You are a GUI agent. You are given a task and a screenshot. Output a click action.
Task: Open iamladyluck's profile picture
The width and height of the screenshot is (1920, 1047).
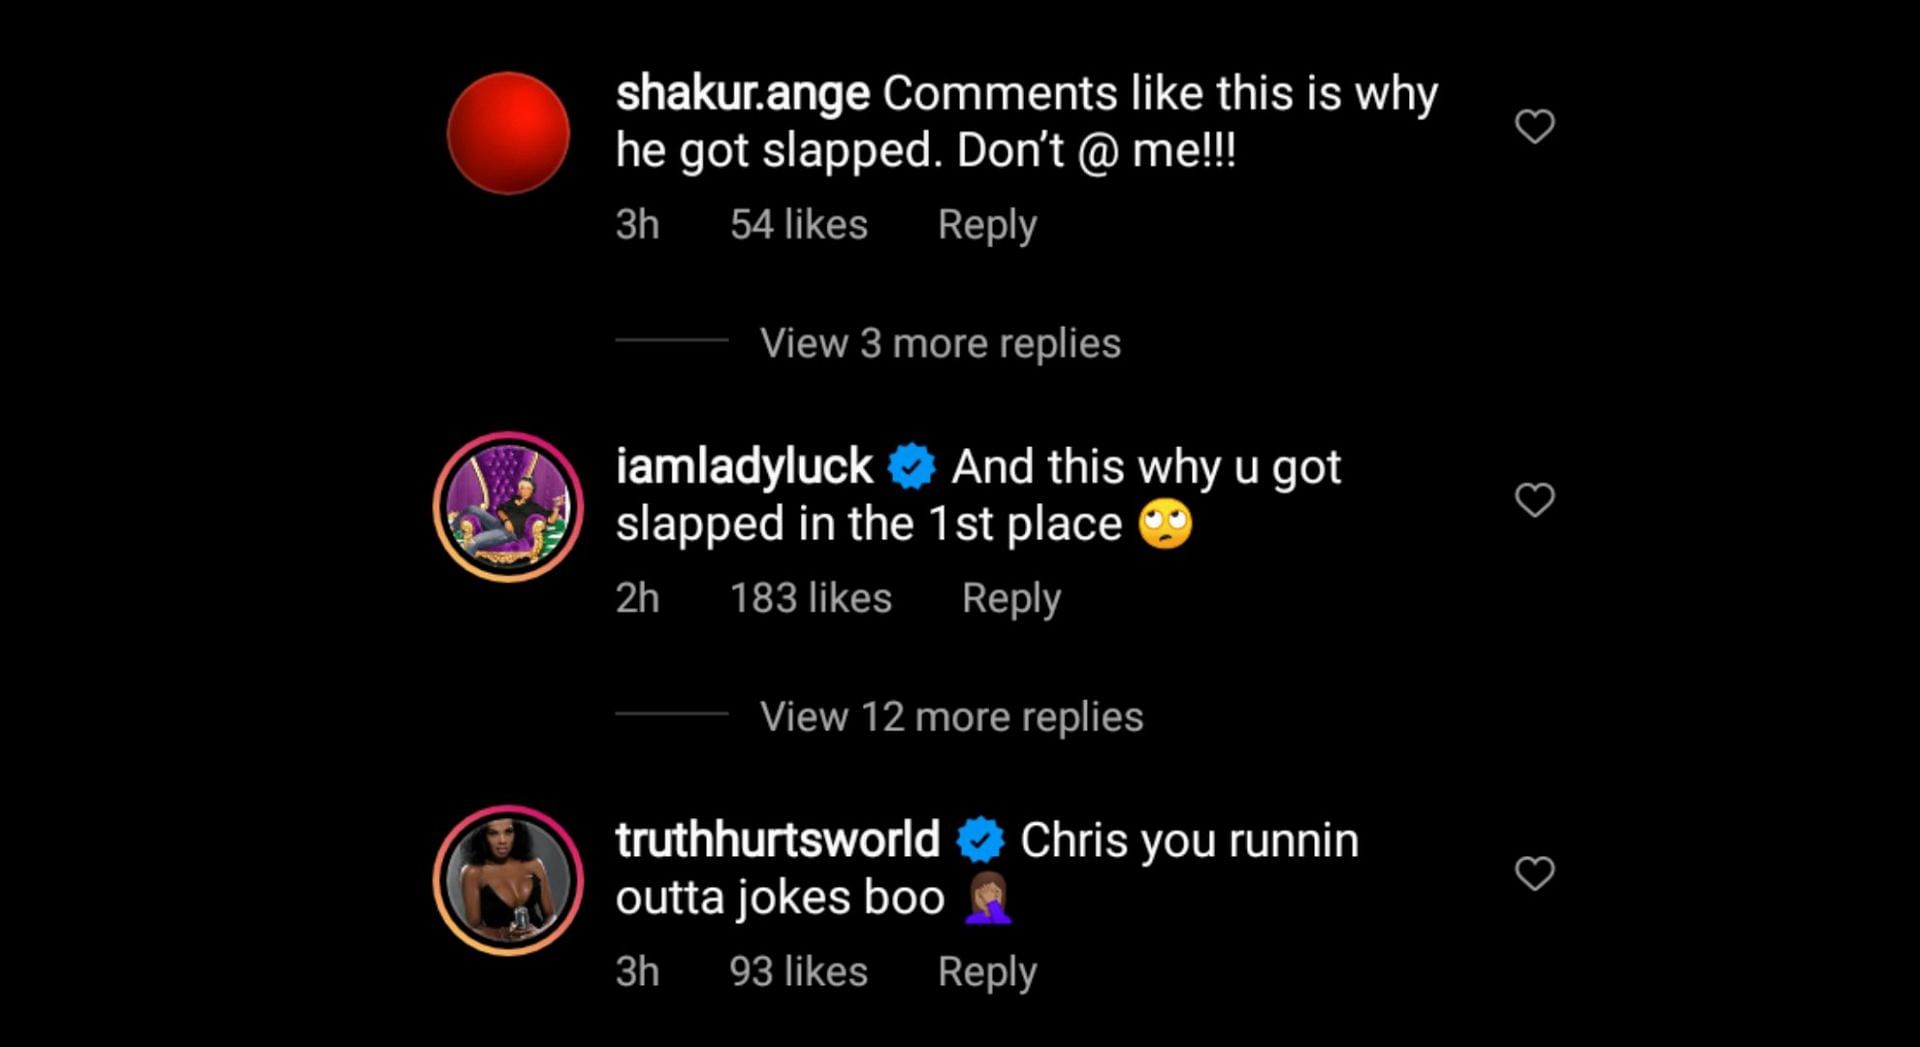click(x=508, y=507)
